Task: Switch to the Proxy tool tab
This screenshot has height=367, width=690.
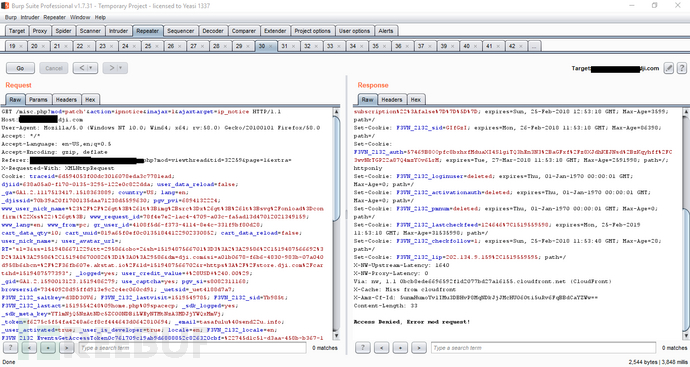Action: [40, 31]
